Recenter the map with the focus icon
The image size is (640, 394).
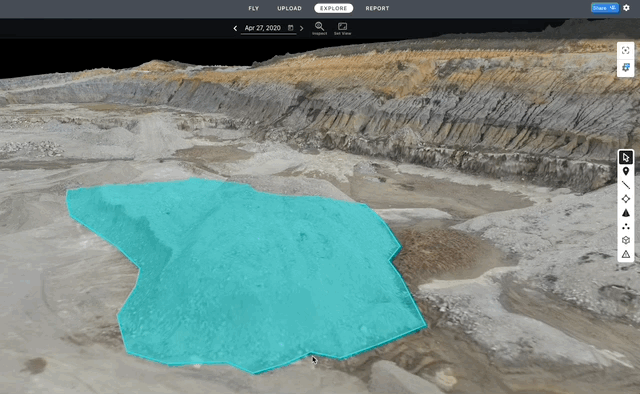click(x=625, y=51)
